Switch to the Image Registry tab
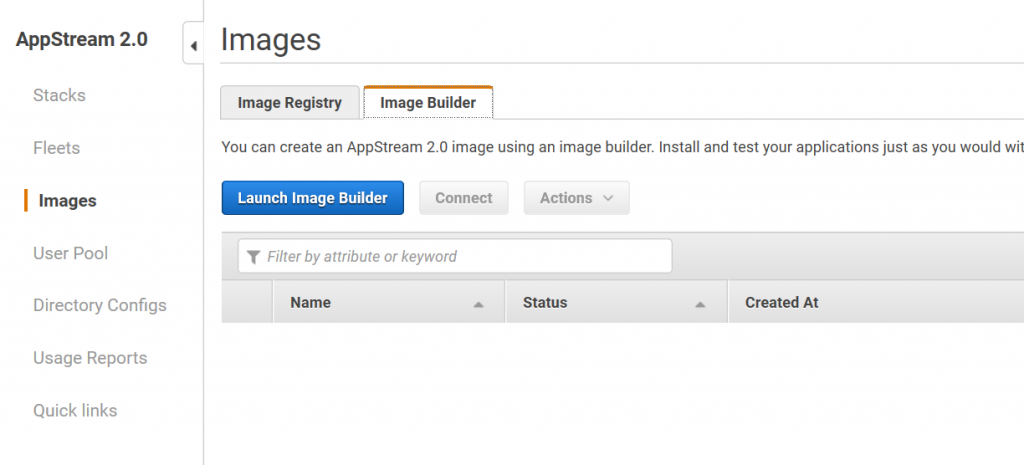Viewport: 1024px width, 465px height. pos(290,103)
